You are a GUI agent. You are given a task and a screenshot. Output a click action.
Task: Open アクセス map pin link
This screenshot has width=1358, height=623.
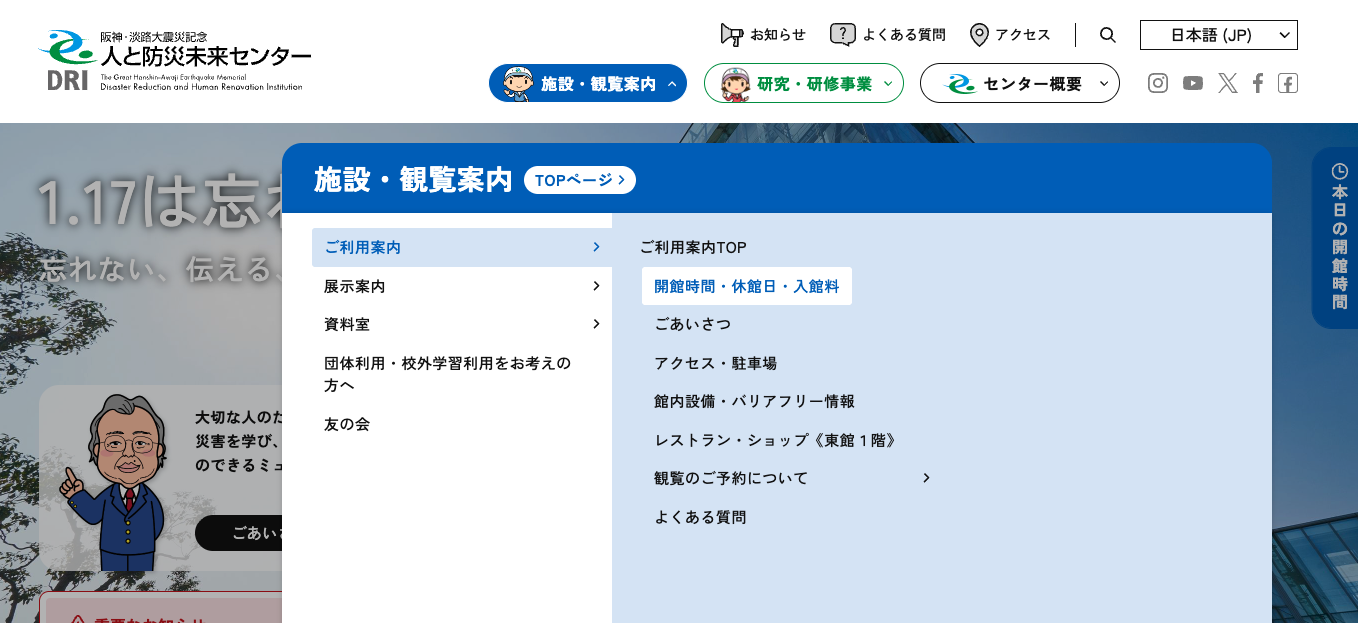click(1010, 35)
